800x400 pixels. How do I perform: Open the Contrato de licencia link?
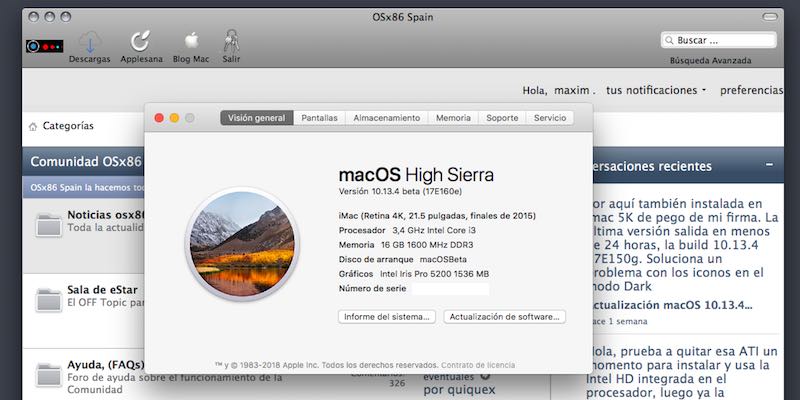pyautogui.click(x=478, y=365)
